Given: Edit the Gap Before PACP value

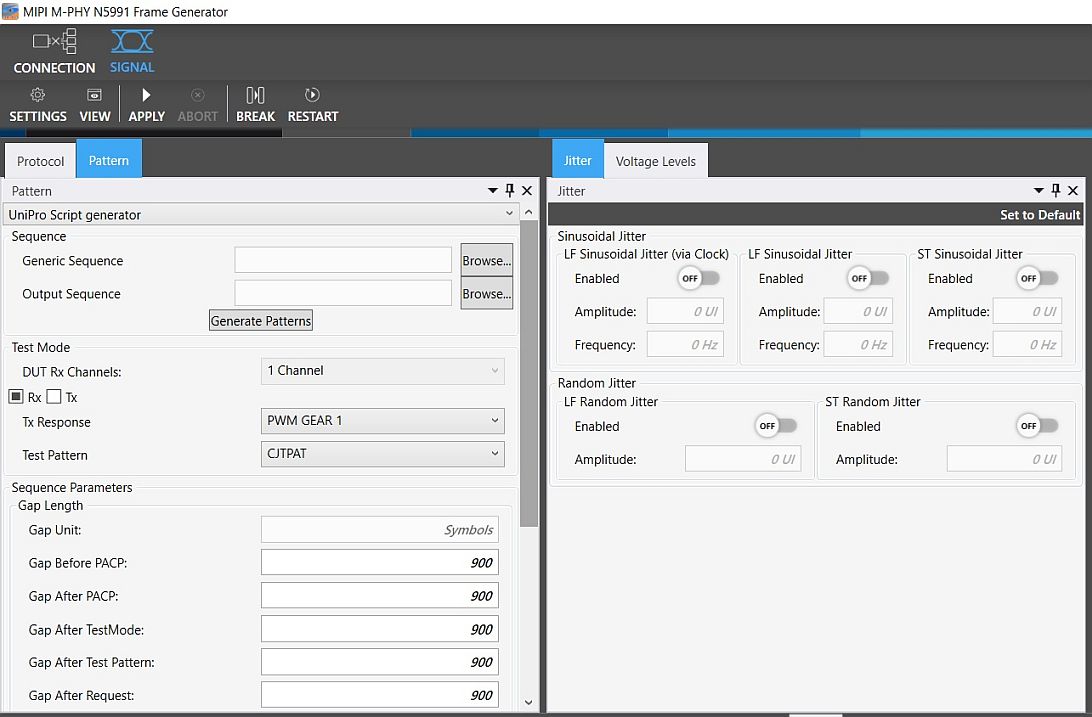Looking at the screenshot, I should point(379,562).
